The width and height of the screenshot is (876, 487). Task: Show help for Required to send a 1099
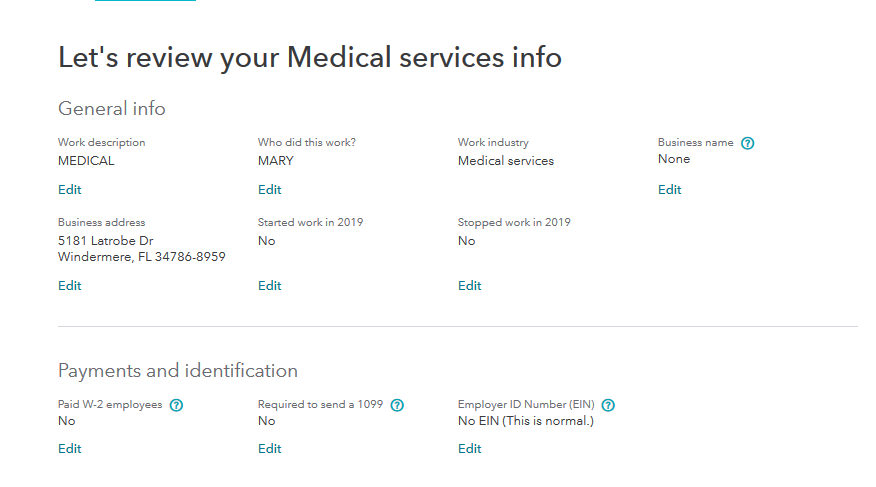(397, 405)
